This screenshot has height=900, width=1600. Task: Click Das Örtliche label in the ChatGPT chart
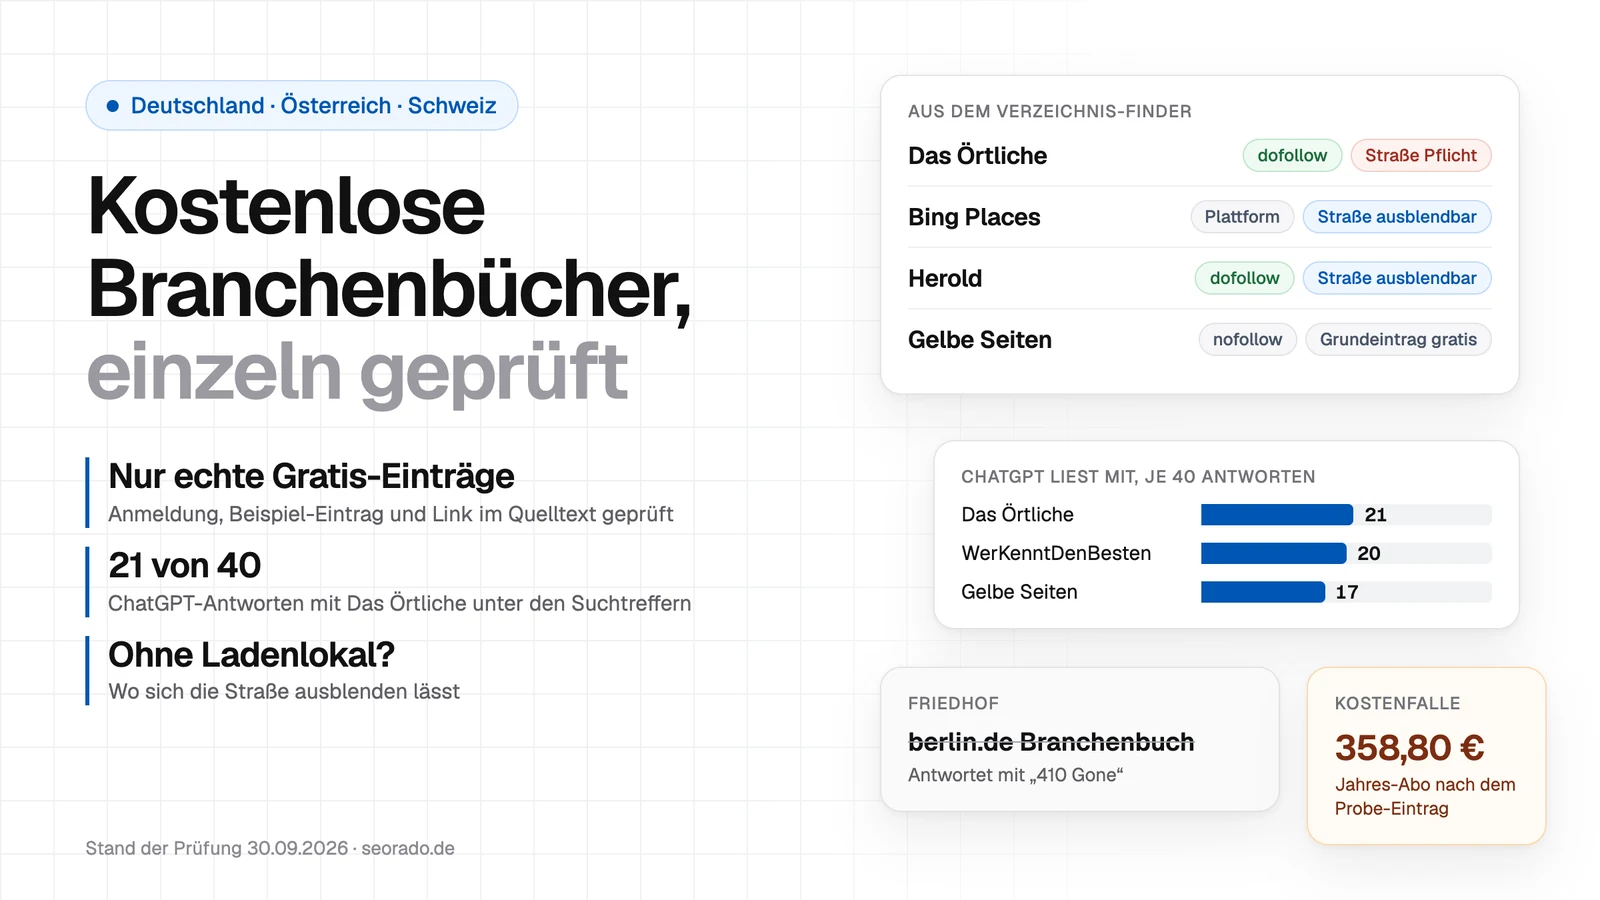pos(1017,515)
